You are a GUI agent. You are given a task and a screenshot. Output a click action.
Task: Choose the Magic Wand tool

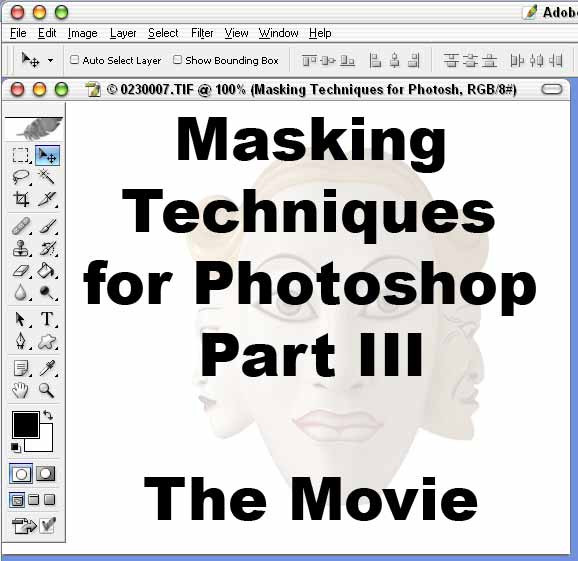[x=47, y=177]
